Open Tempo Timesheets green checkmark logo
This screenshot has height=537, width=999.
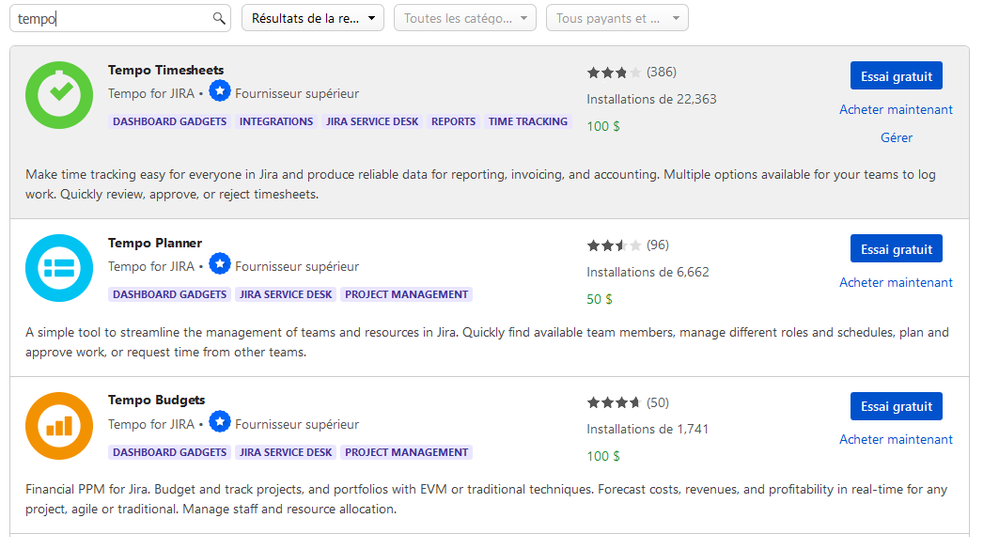pyautogui.click(x=59, y=95)
